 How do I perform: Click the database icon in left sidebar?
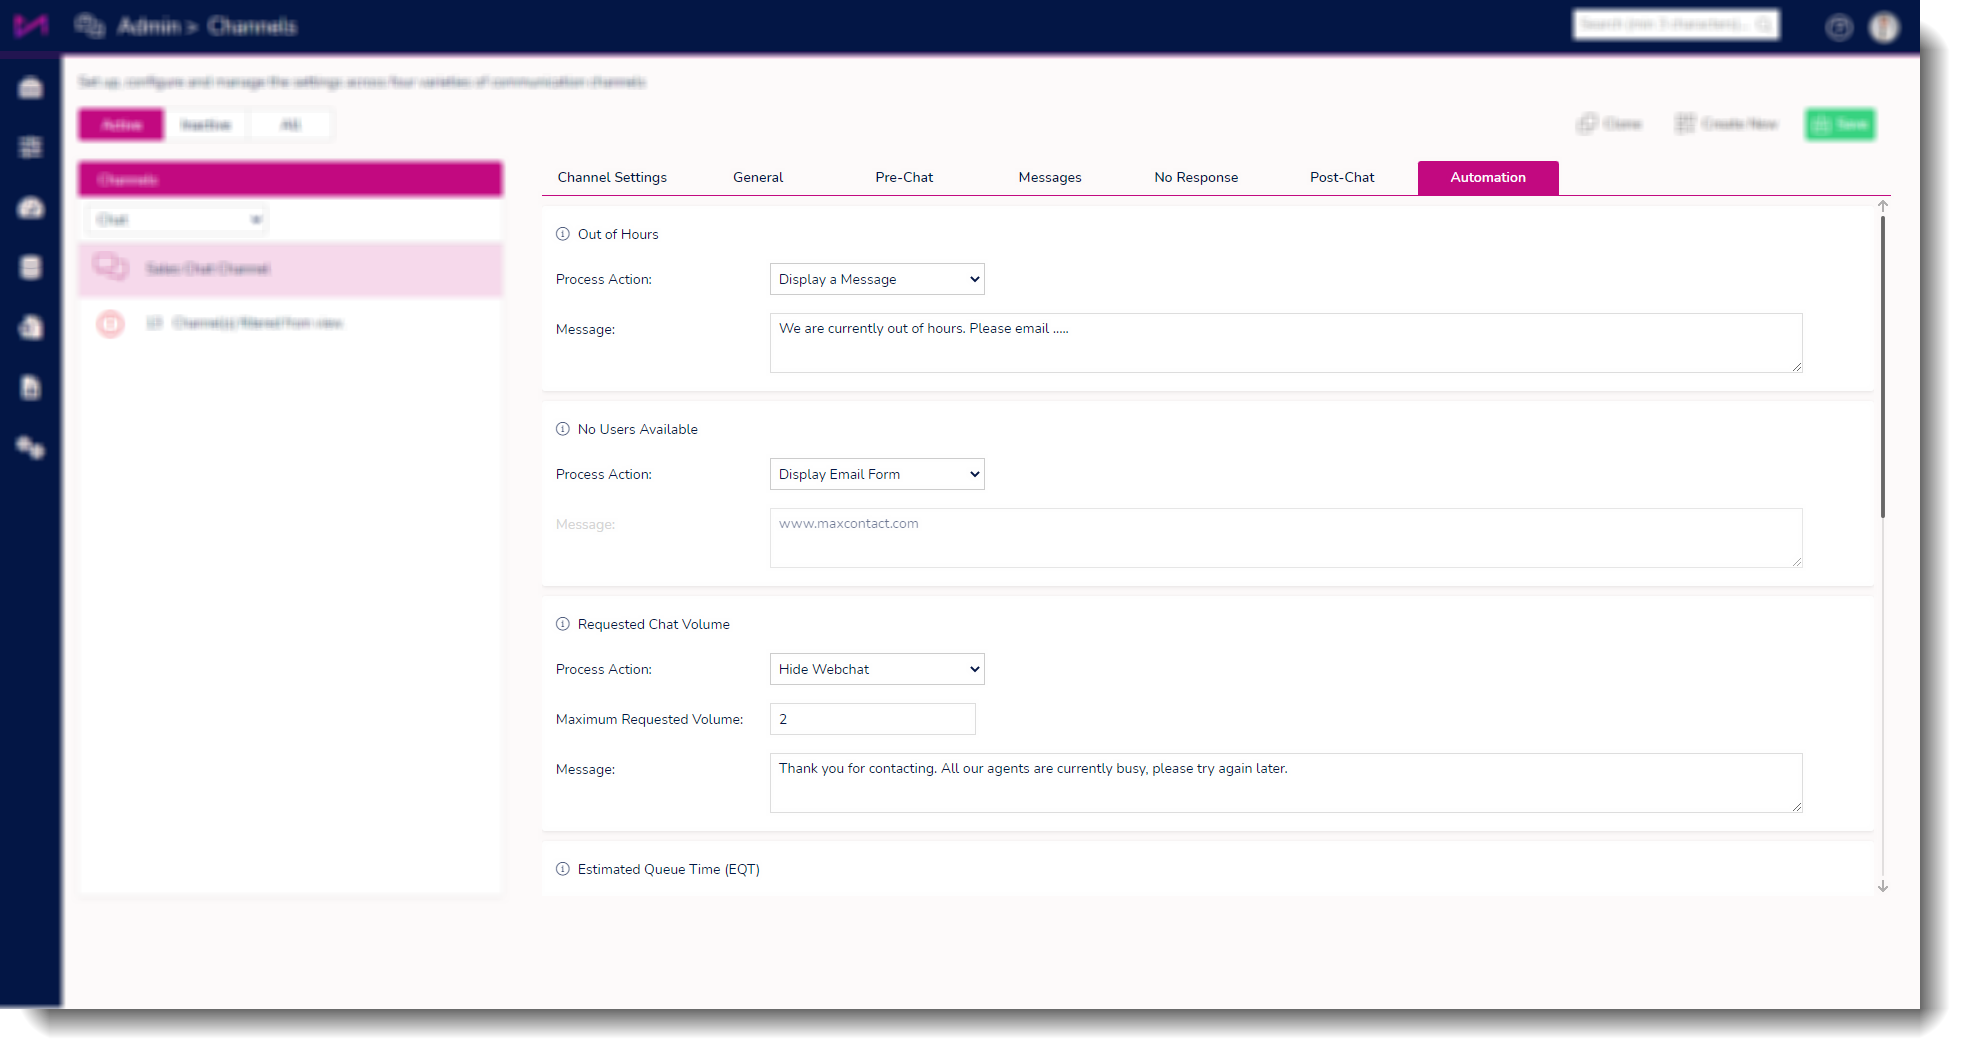(31, 267)
